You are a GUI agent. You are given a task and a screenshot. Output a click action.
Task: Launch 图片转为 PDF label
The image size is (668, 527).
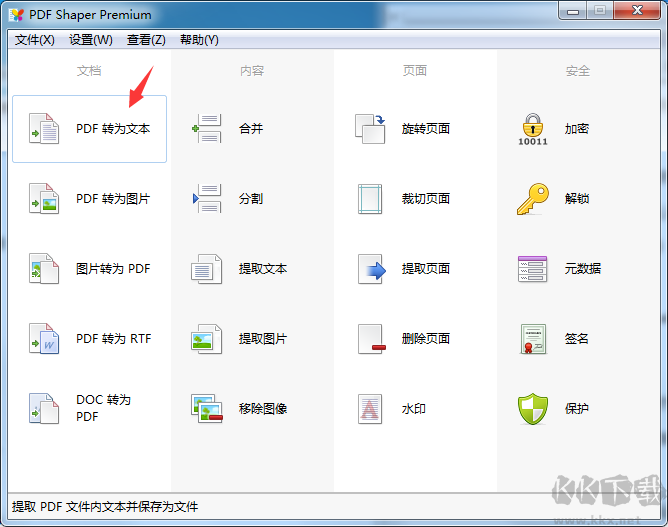(113, 268)
